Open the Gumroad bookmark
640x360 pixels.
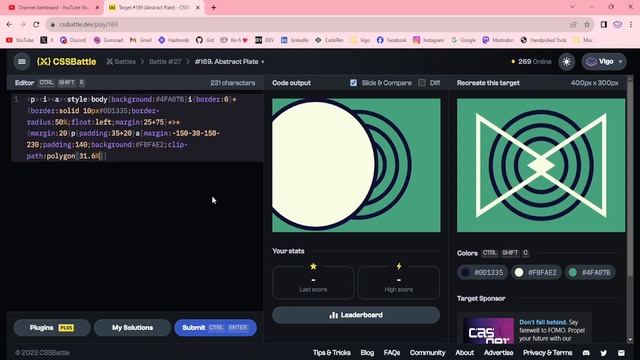pyautogui.click(x=108, y=40)
